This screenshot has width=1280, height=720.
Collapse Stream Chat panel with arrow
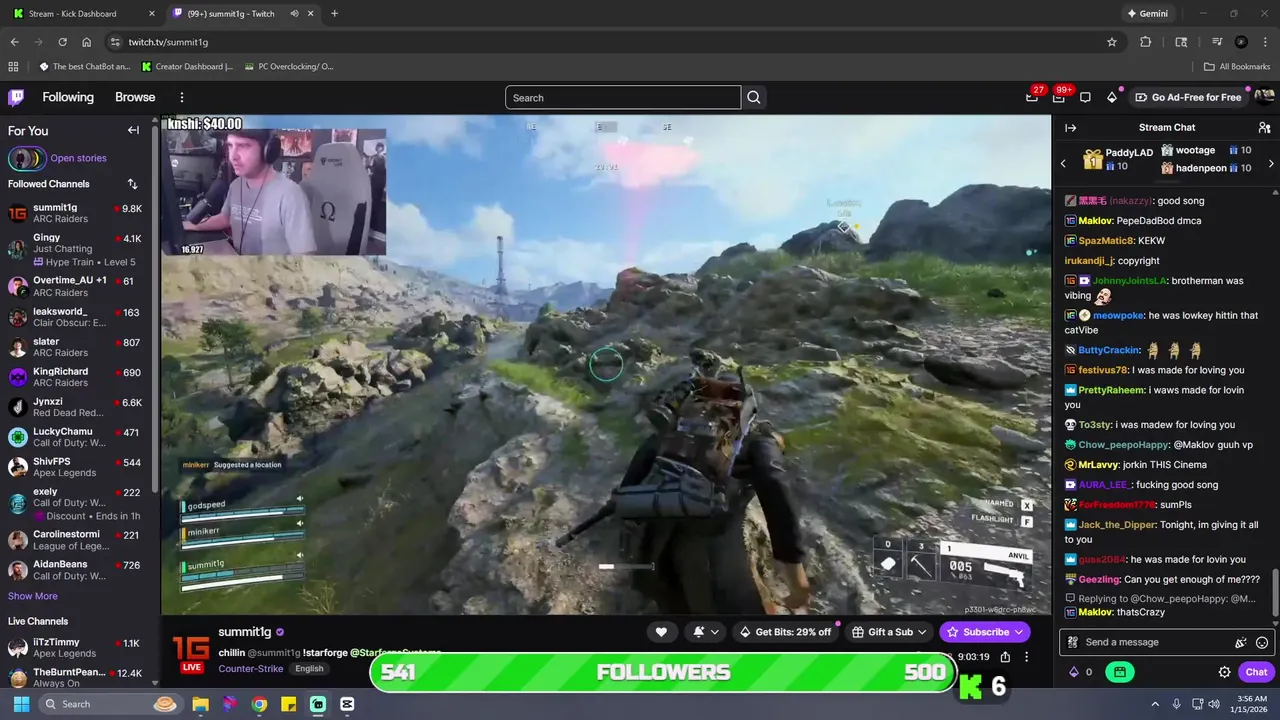coord(1070,127)
